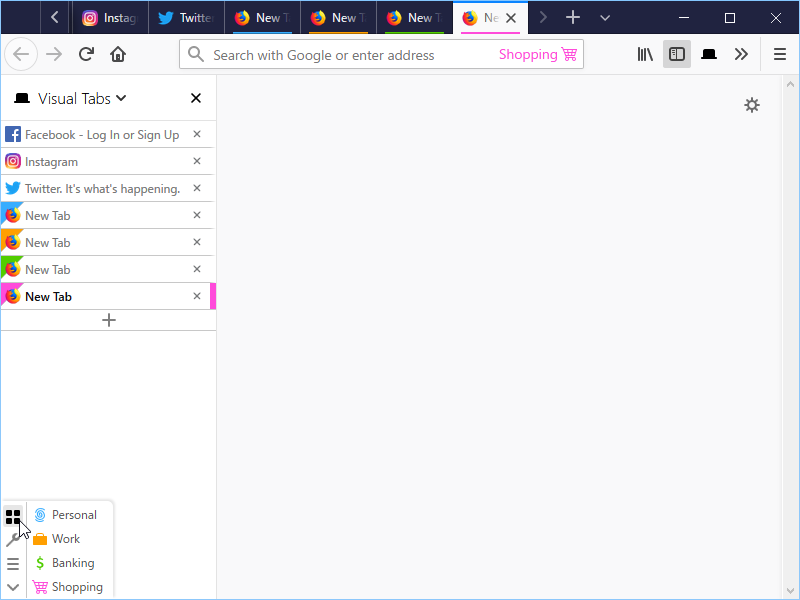This screenshot has width=800, height=600.
Task: Click the containers grid icon in sidebar
Action: coord(13,517)
